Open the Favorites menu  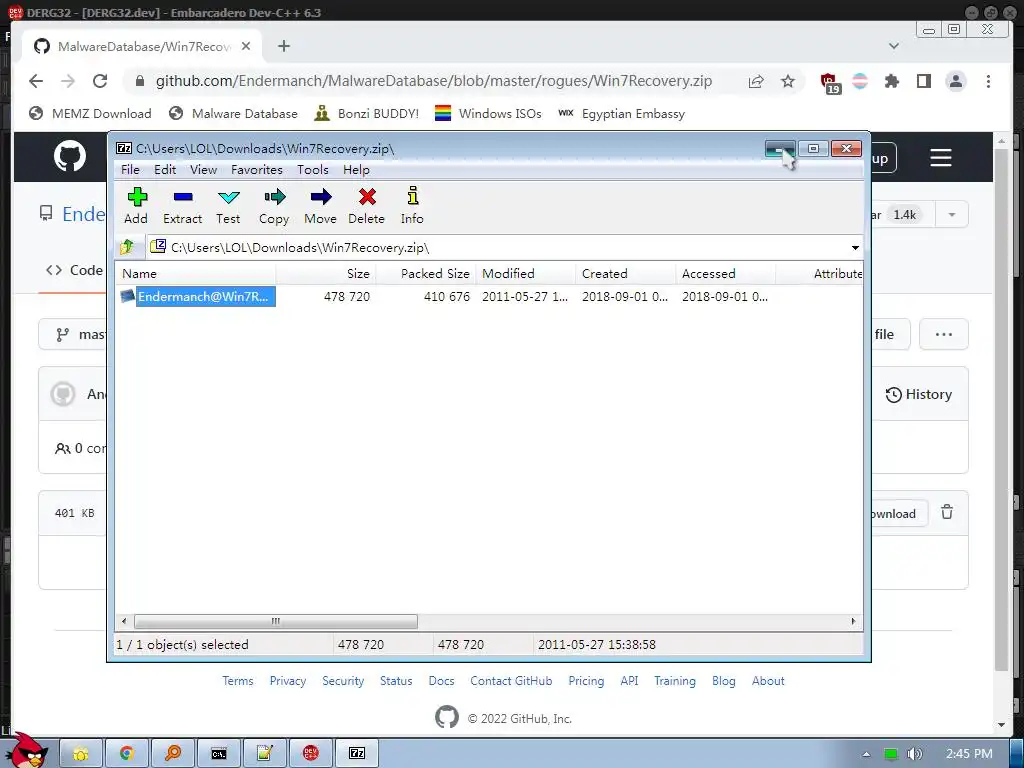coord(257,170)
